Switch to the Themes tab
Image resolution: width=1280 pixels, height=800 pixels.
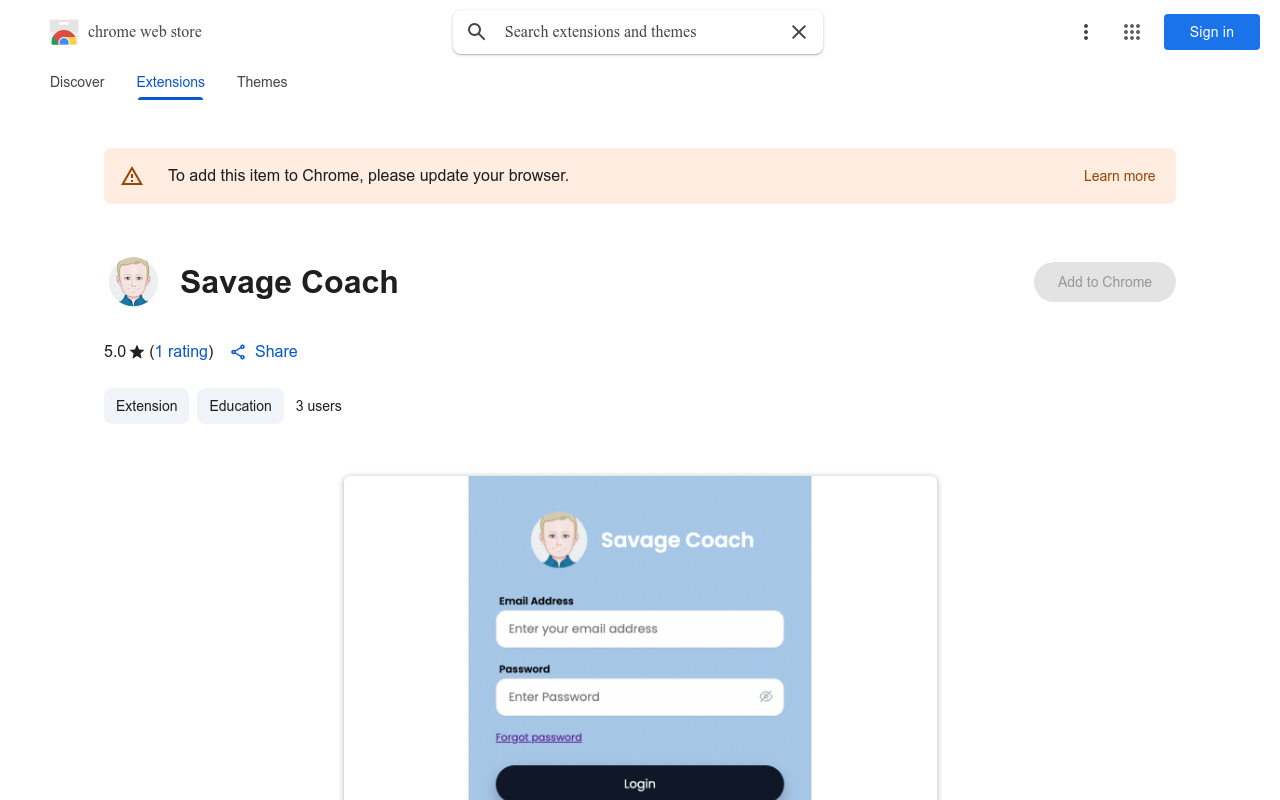(x=262, y=82)
